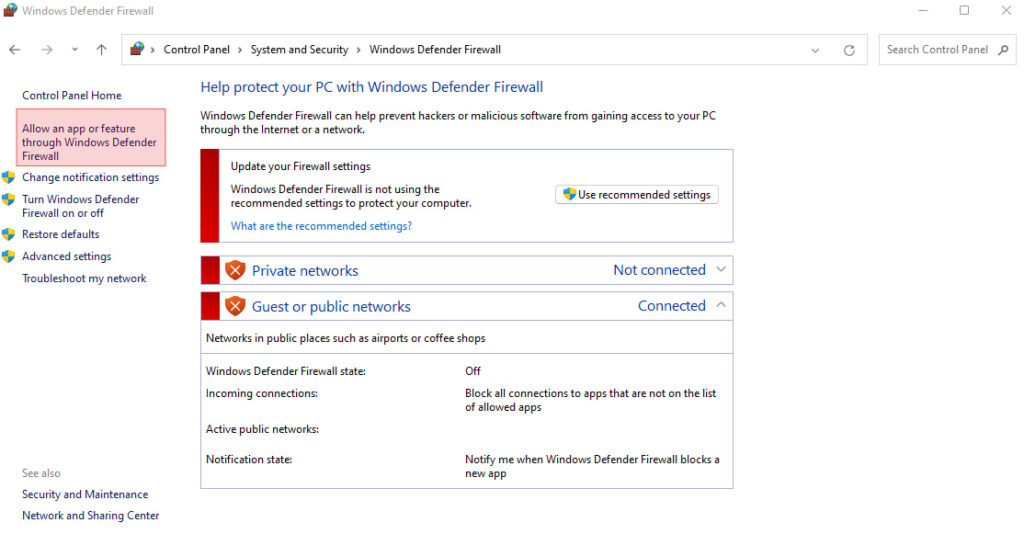The height and width of the screenshot is (534, 1024).
Task: Open Change notification settings
Action: tap(90, 177)
